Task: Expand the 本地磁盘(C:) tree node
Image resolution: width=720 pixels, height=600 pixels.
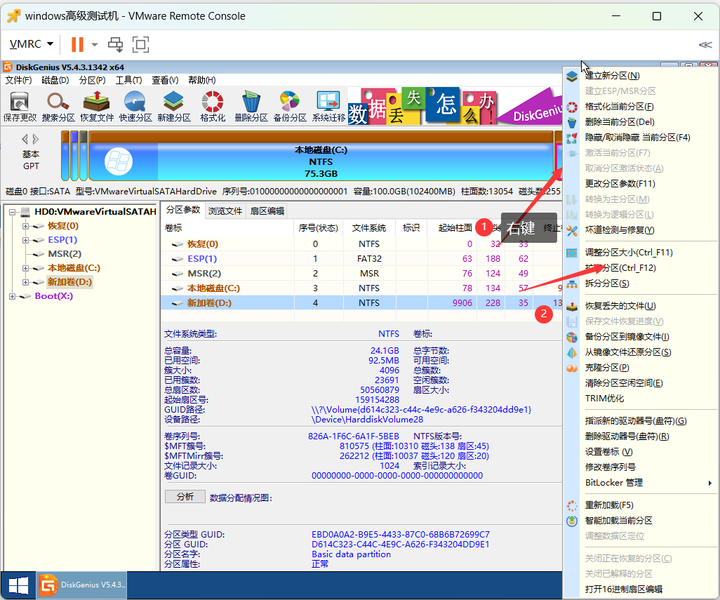Action: [x=26, y=268]
